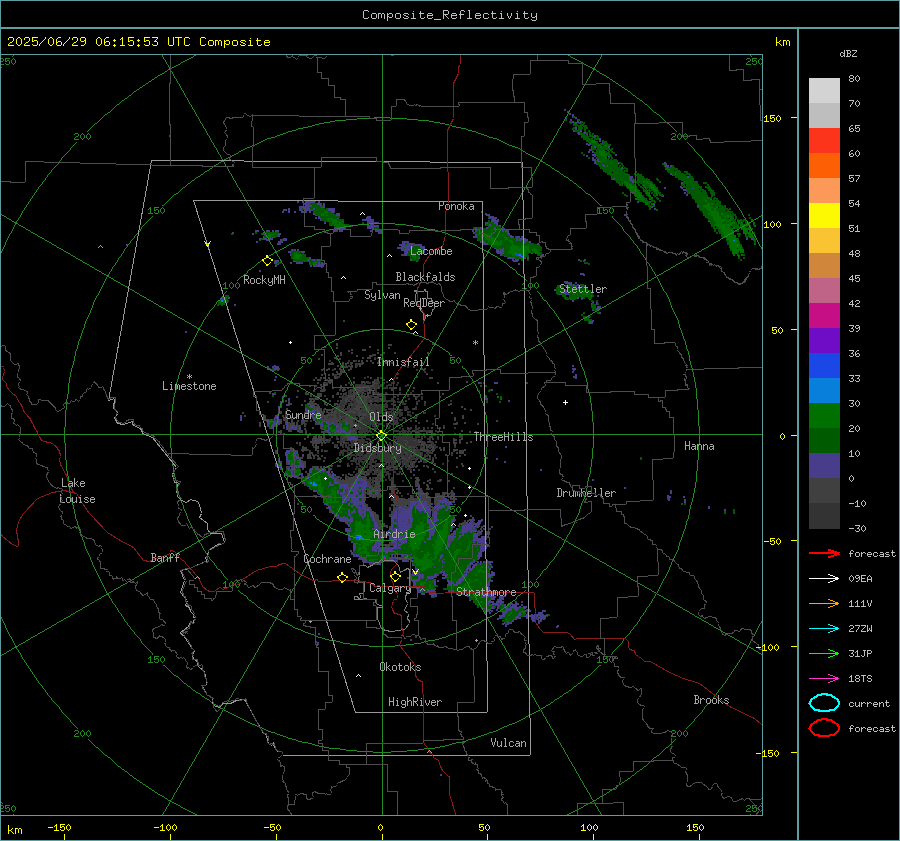900x841 pixels.
Task: Click the 18TS legend label
Action: [x=860, y=679]
